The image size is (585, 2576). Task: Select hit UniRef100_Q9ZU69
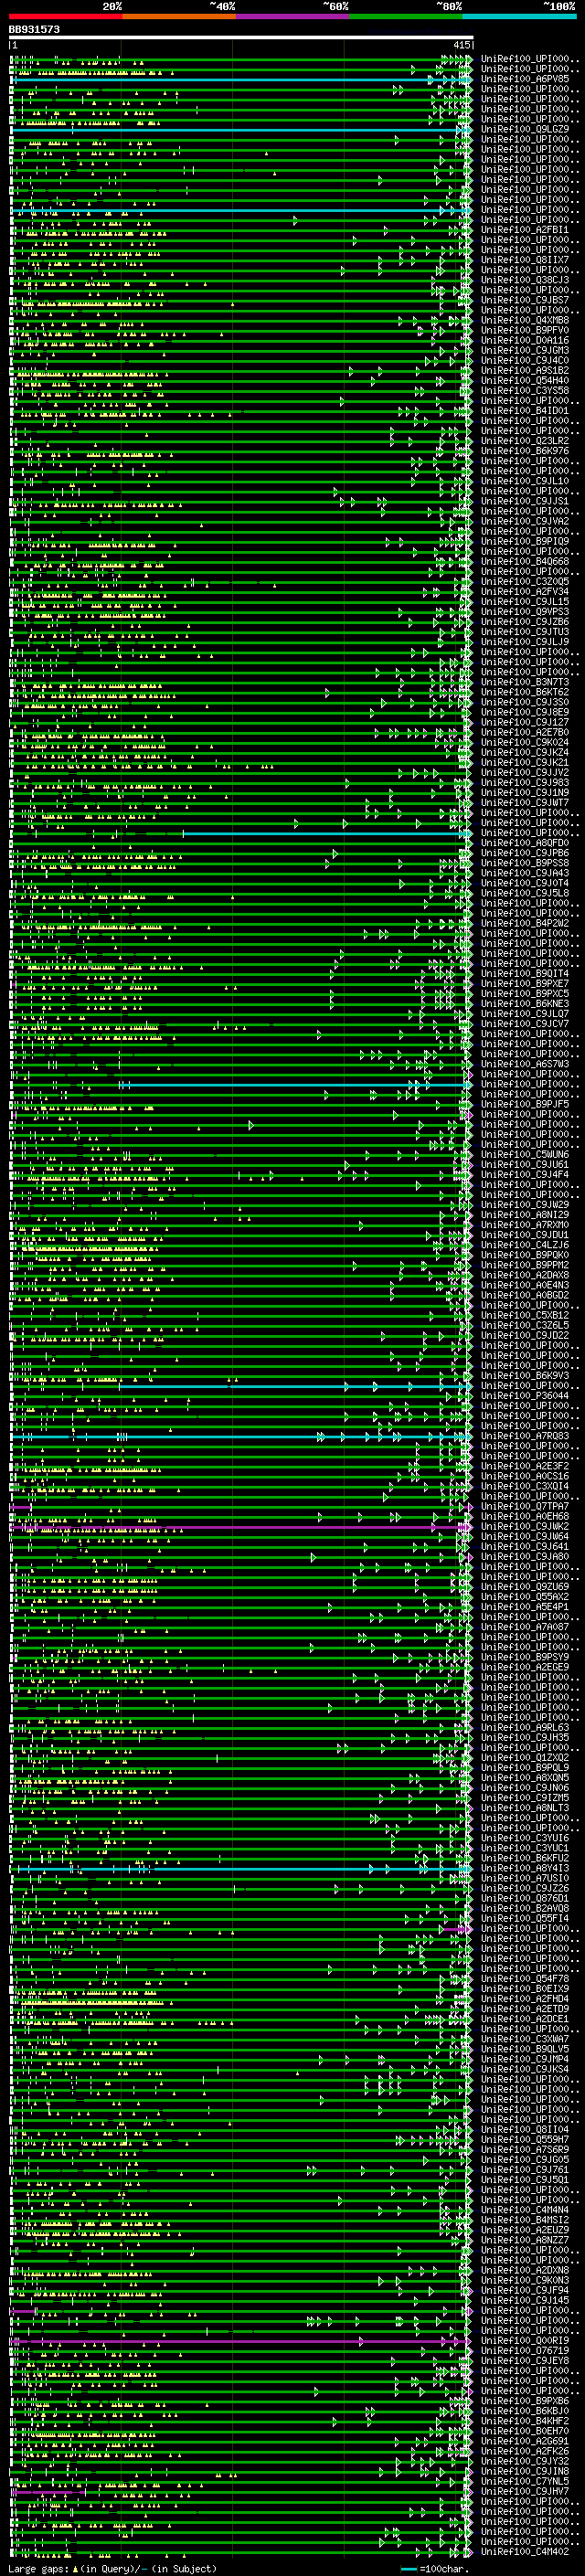pos(525,1586)
